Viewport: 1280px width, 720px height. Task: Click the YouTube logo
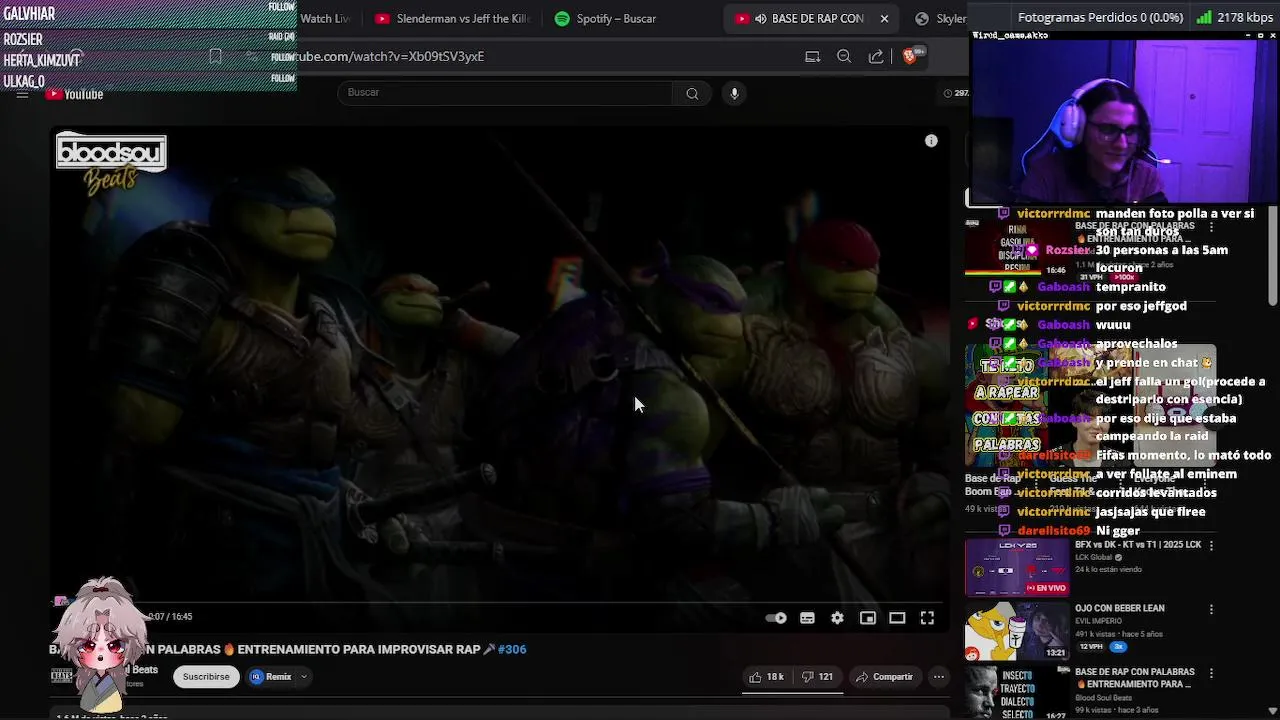coord(74,94)
